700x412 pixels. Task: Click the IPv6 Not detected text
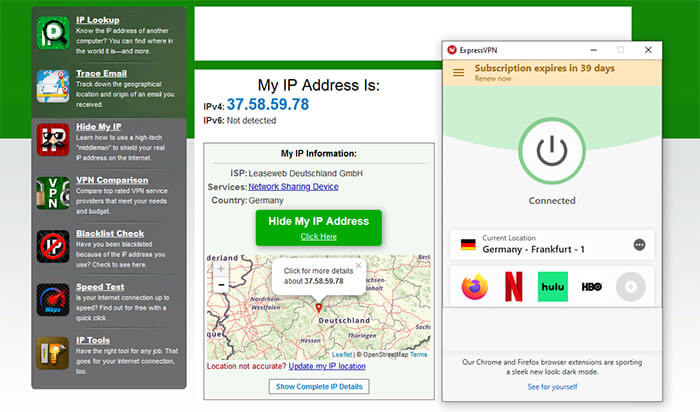240,121
